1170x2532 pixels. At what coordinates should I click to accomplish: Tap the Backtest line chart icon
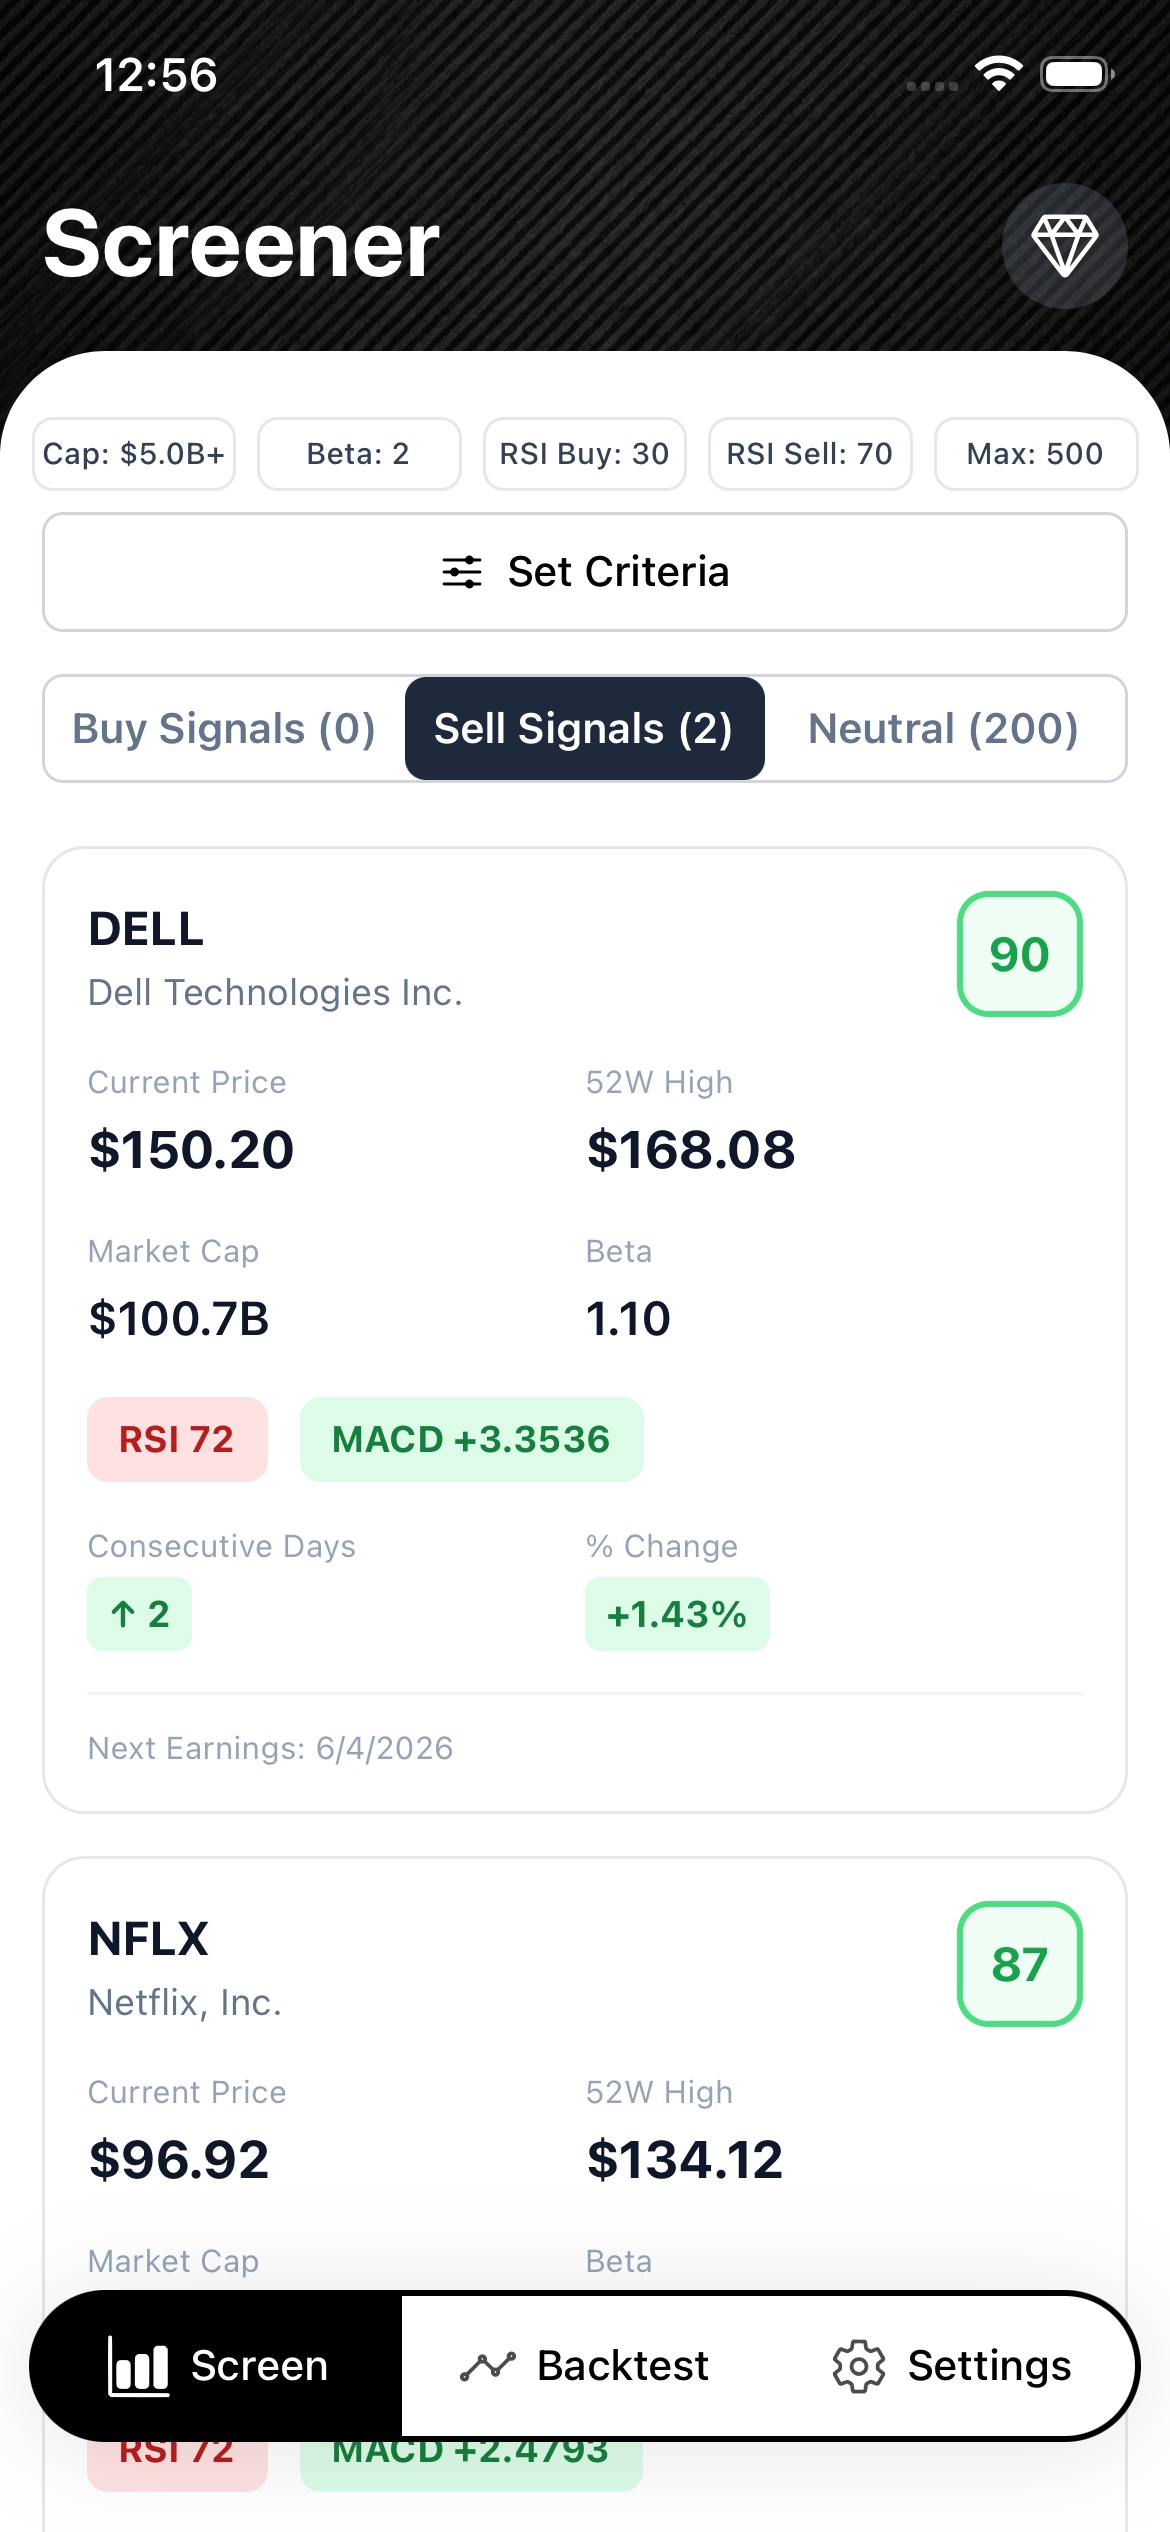(487, 2366)
